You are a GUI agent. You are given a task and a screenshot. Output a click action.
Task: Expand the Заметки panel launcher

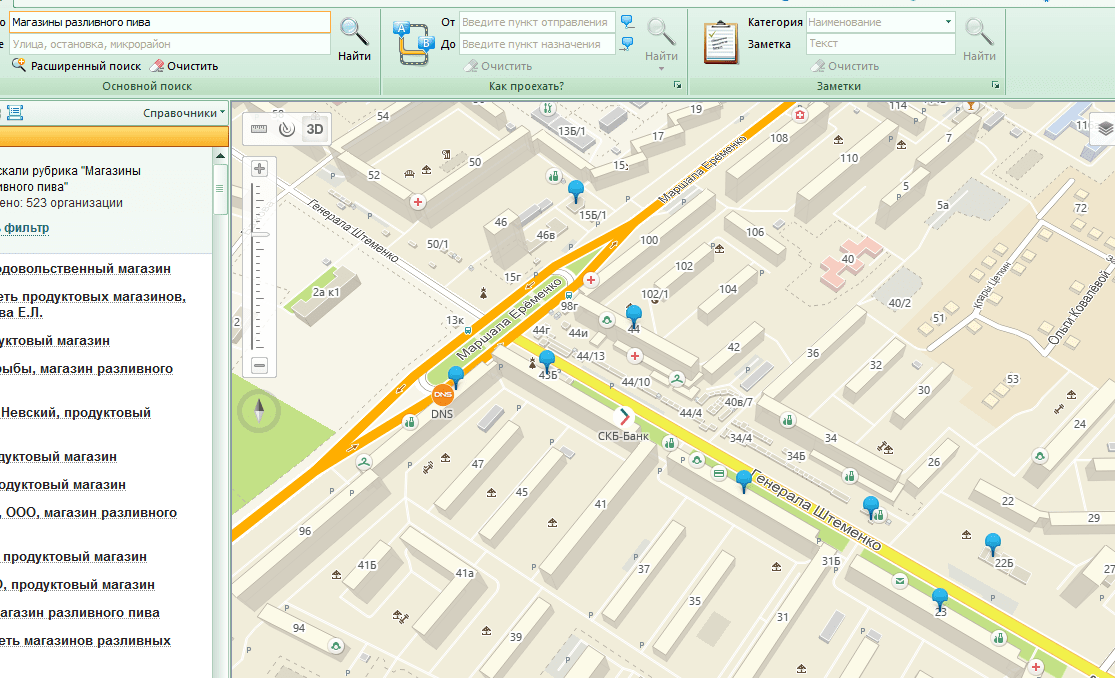click(995, 86)
